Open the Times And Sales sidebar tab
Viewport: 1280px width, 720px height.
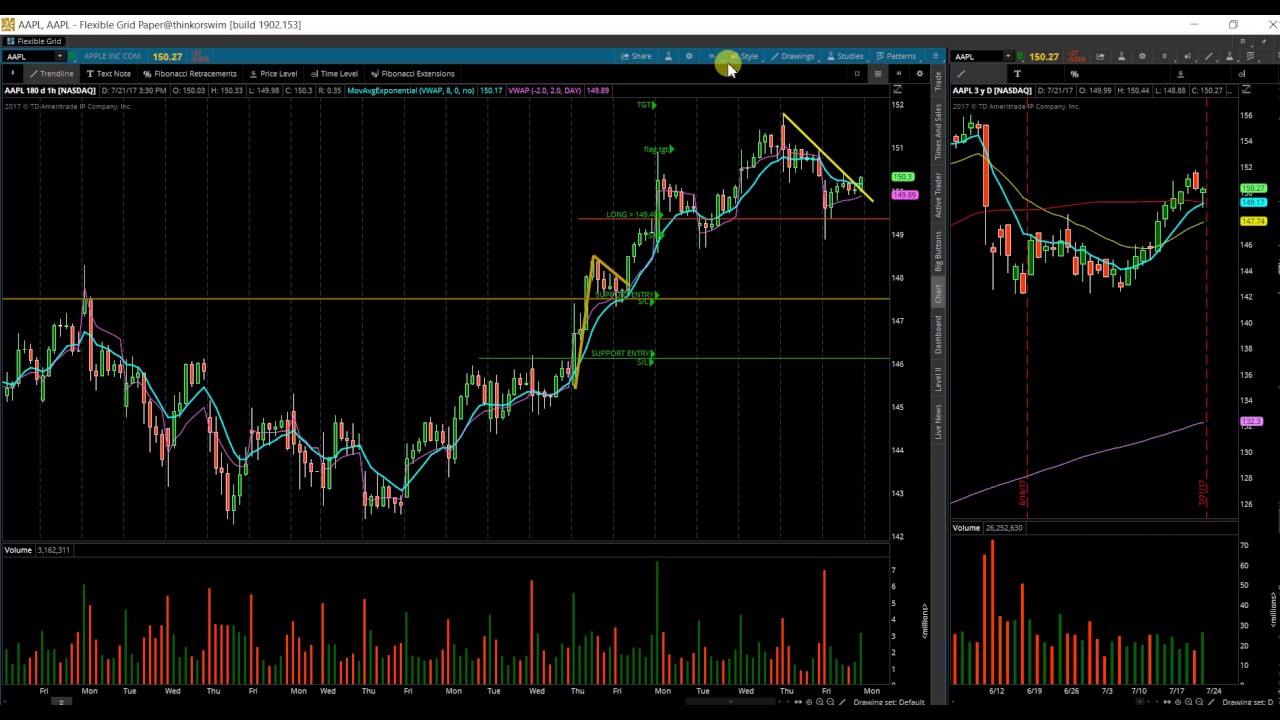(938, 132)
